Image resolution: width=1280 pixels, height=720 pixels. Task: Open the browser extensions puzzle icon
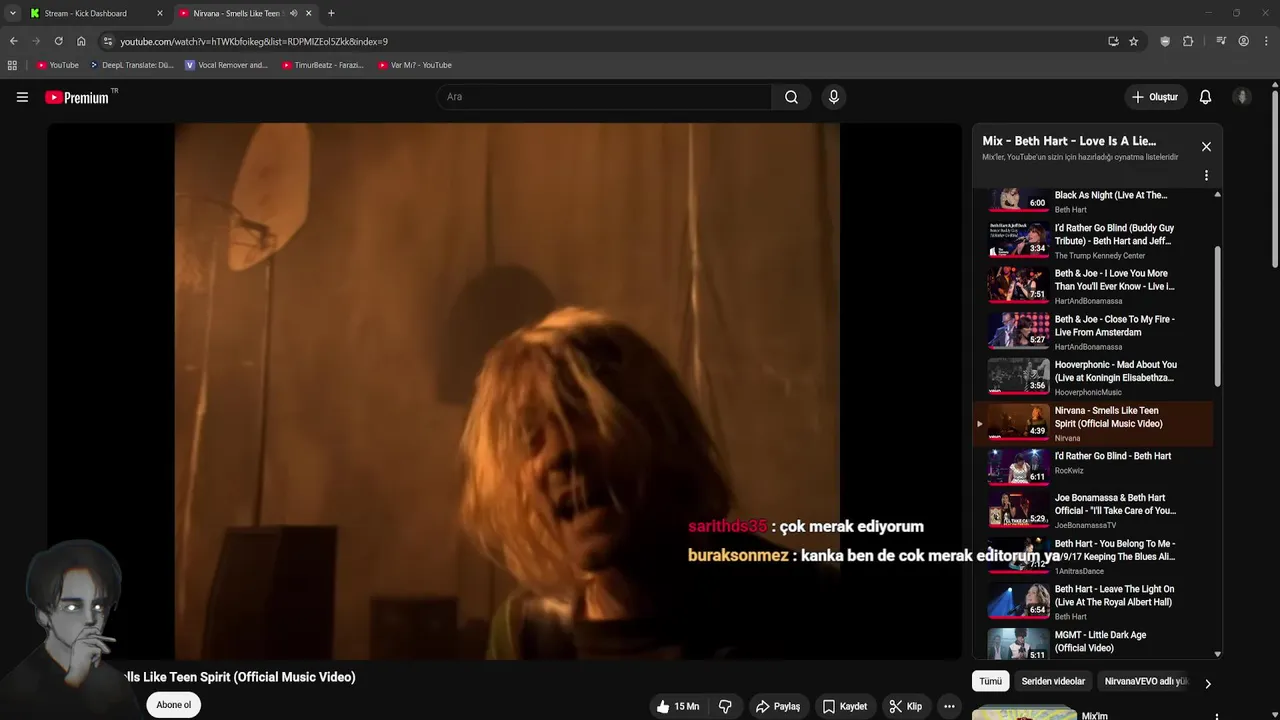(x=1188, y=41)
